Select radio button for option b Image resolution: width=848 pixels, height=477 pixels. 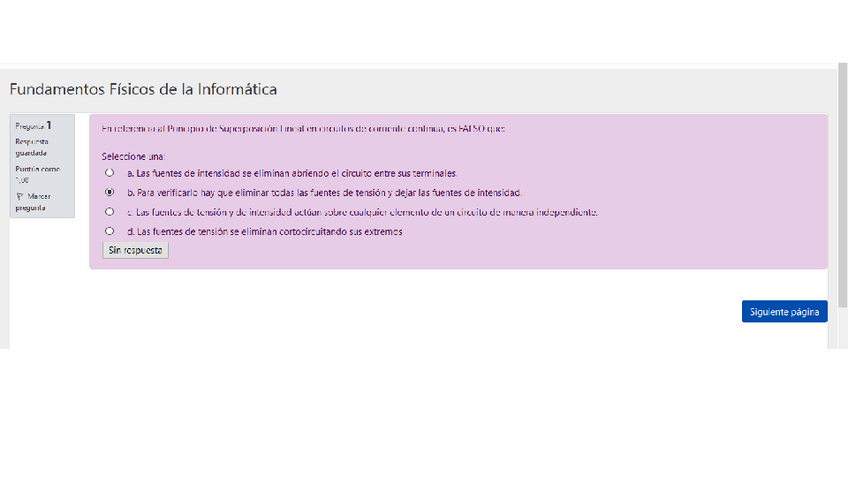(110, 192)
